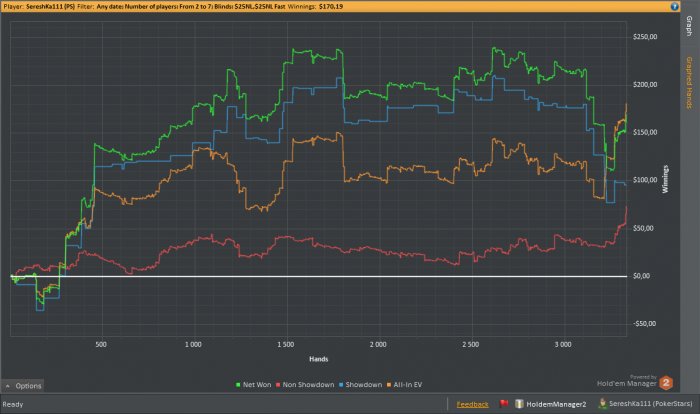
Task: Toggle the Non Showdown legend label
Action: pyautogui.click(x=308, y=385)
